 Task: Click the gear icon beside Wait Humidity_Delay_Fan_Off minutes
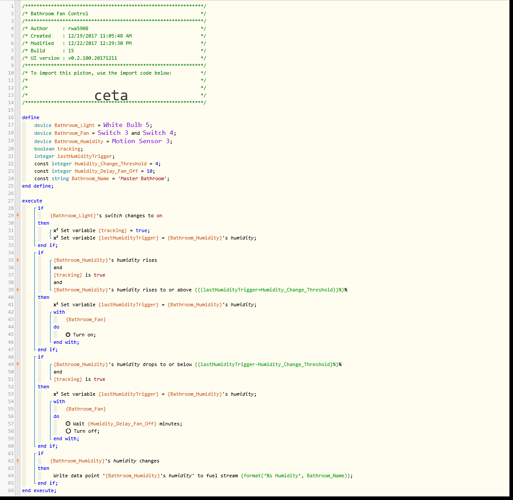pyautogui.click(x=68, y=424)
